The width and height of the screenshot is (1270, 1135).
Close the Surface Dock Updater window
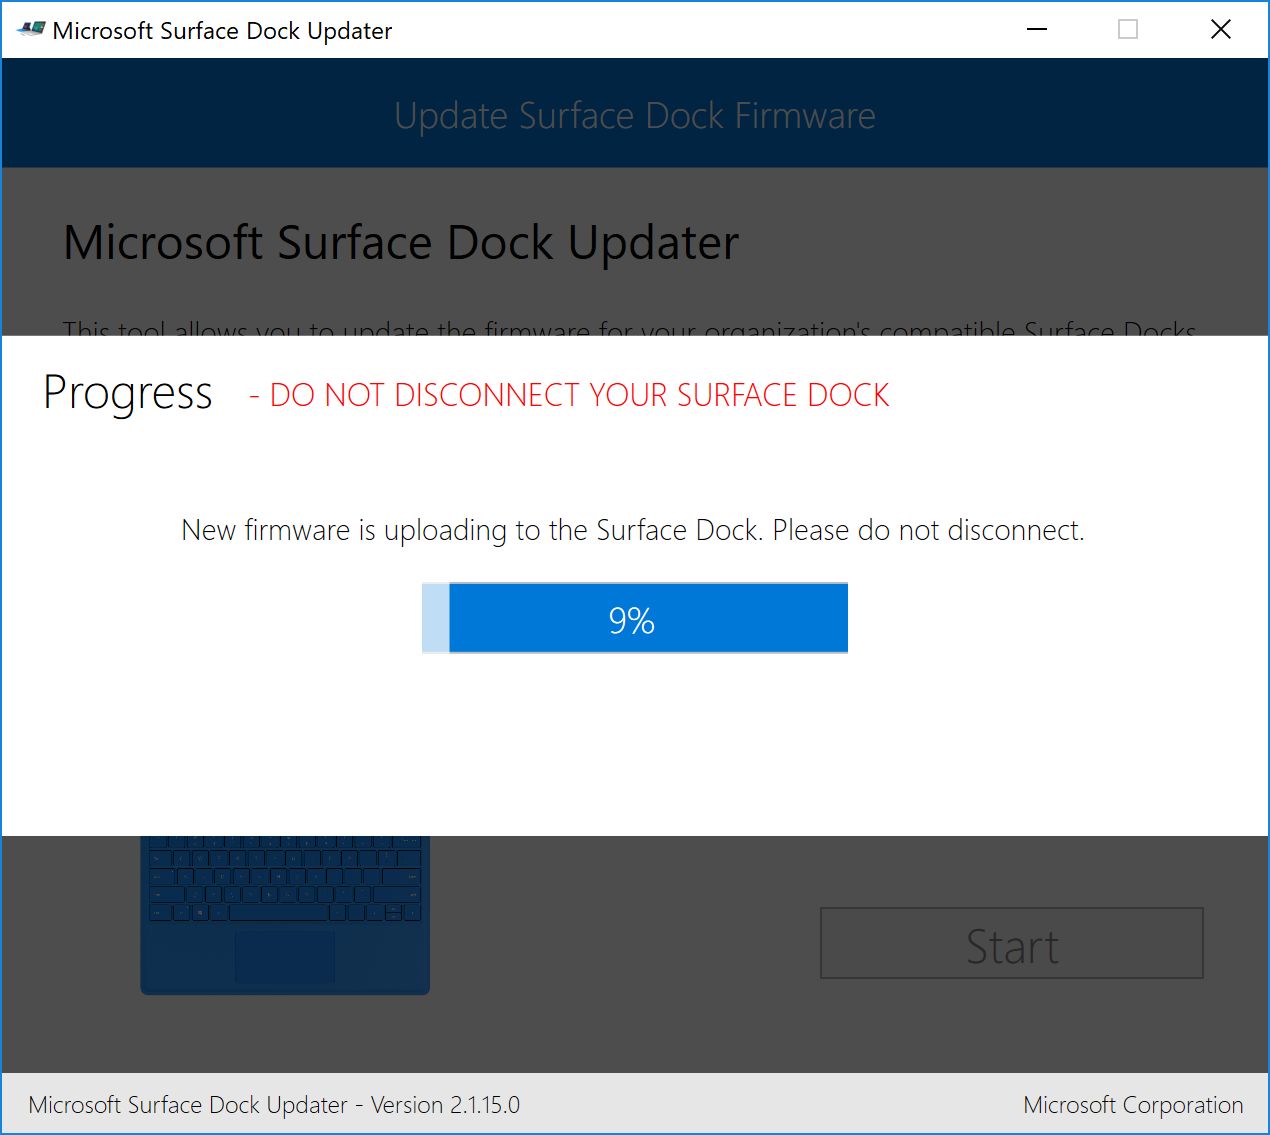coord(1220,30)
